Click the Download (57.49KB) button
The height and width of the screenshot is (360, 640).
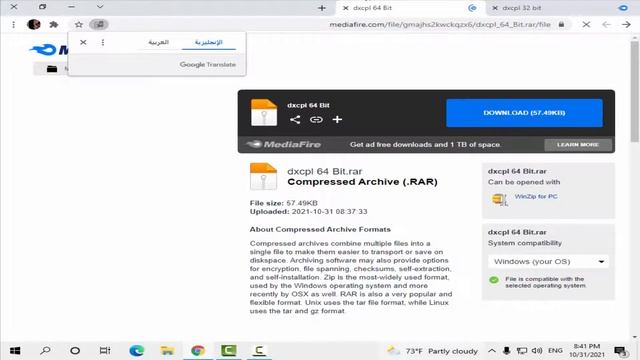click(524, 113)
